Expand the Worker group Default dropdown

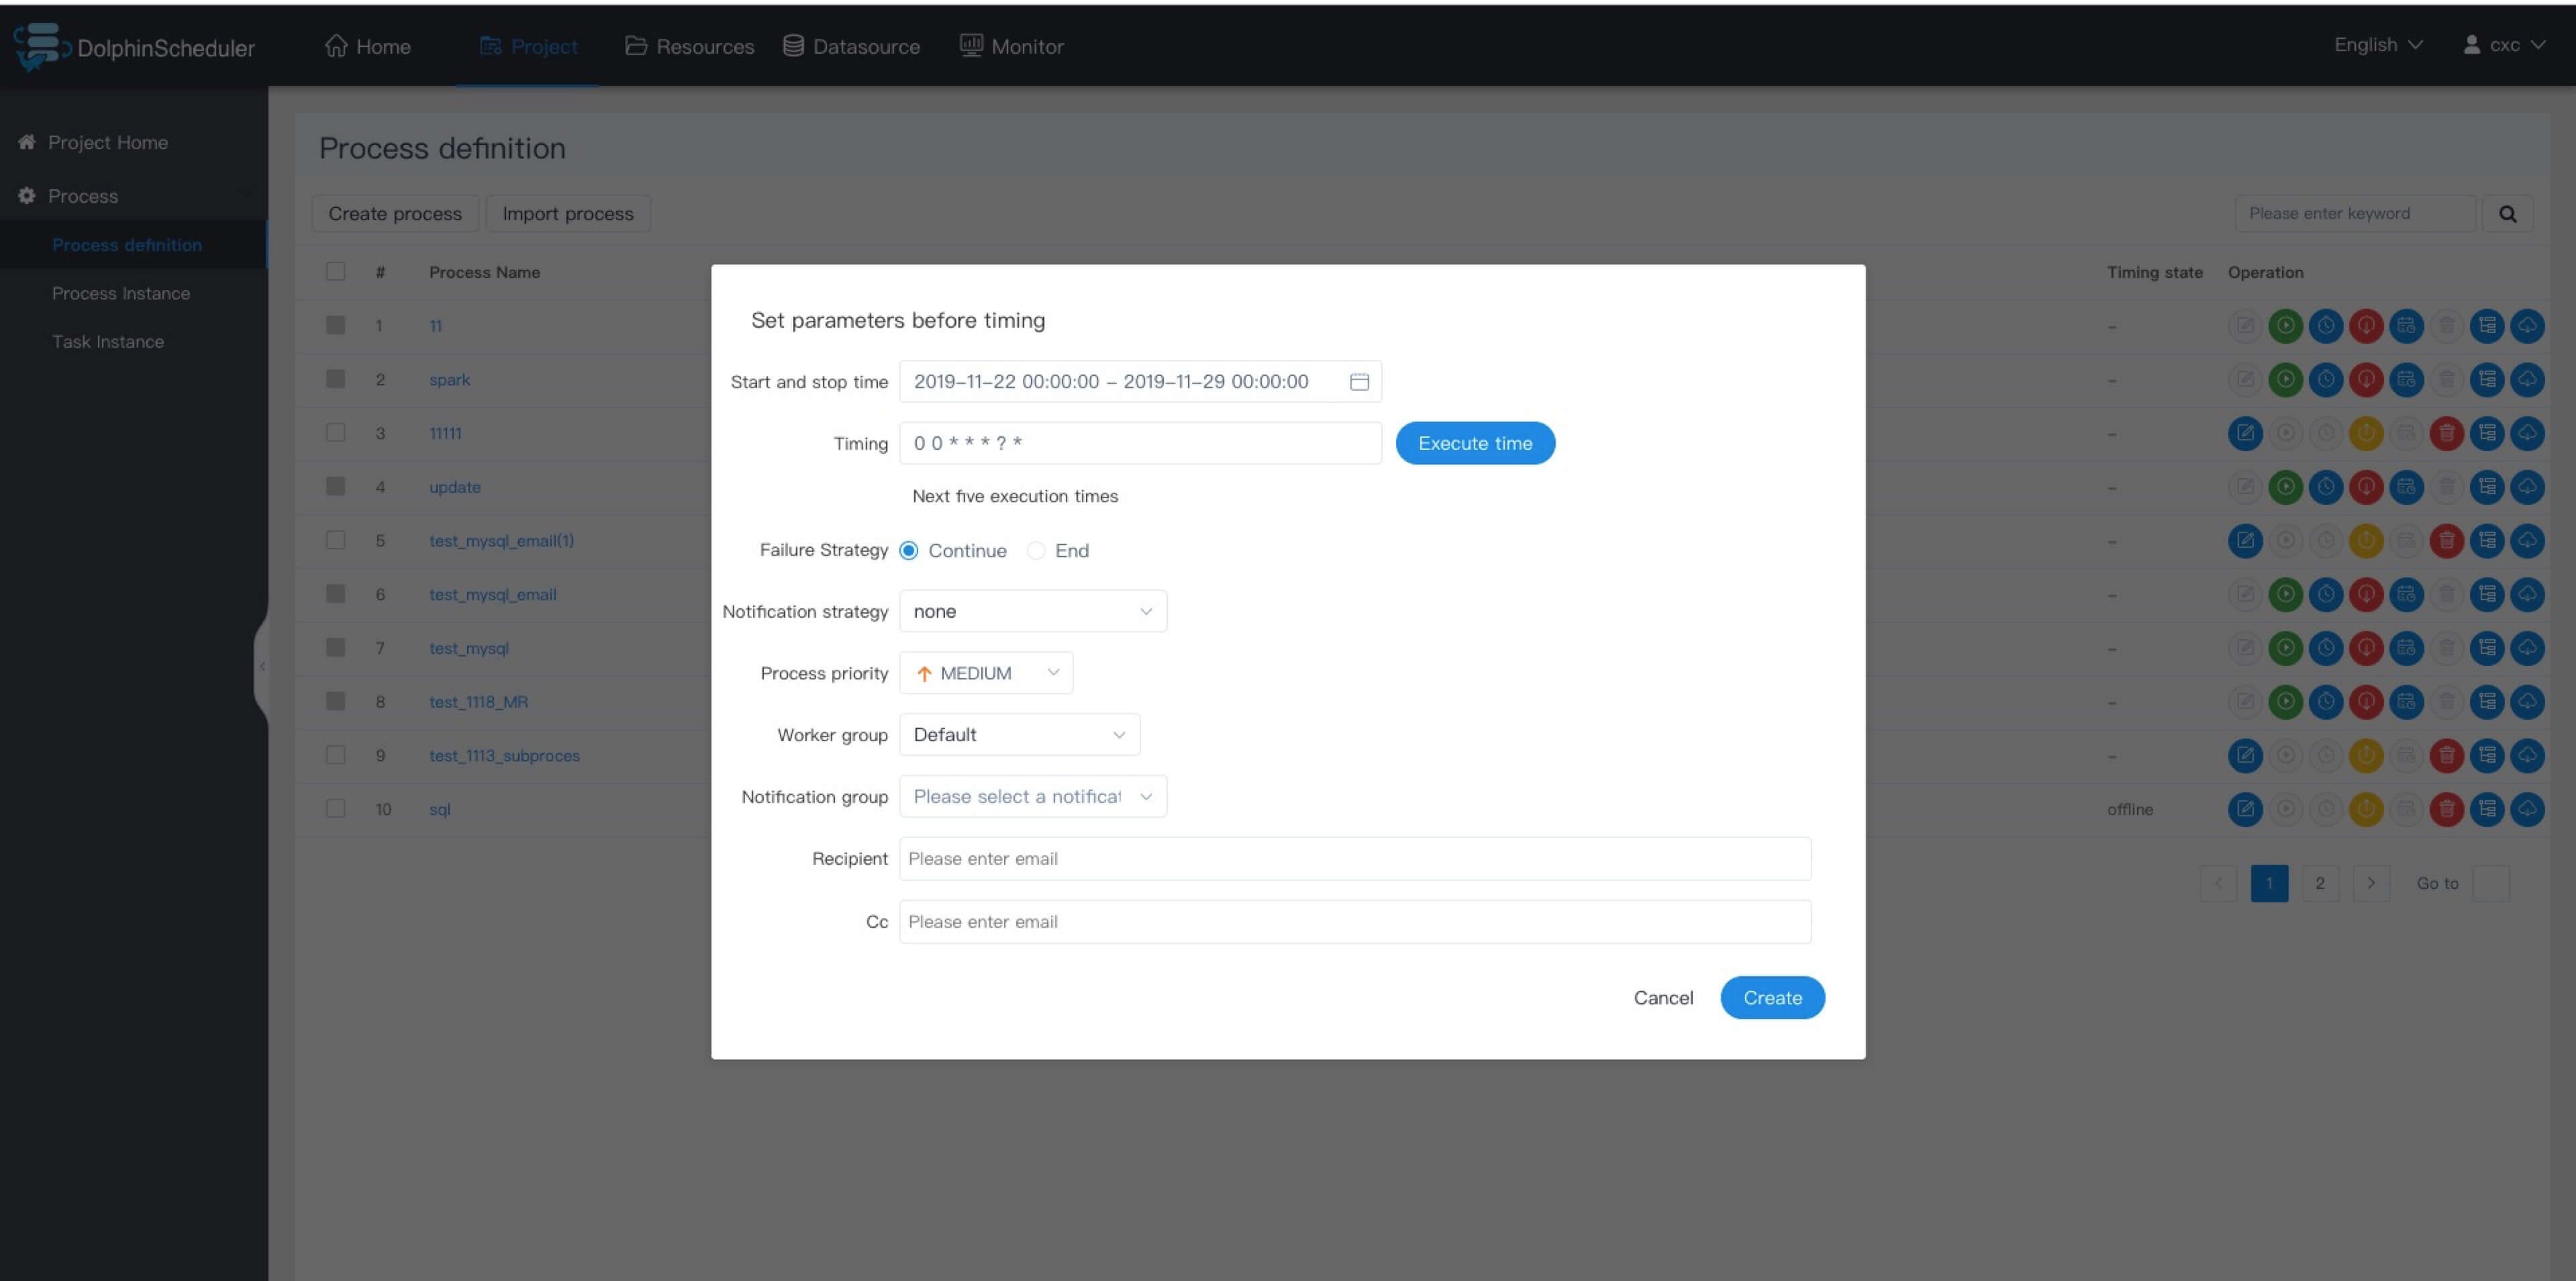click(1018, 735)
